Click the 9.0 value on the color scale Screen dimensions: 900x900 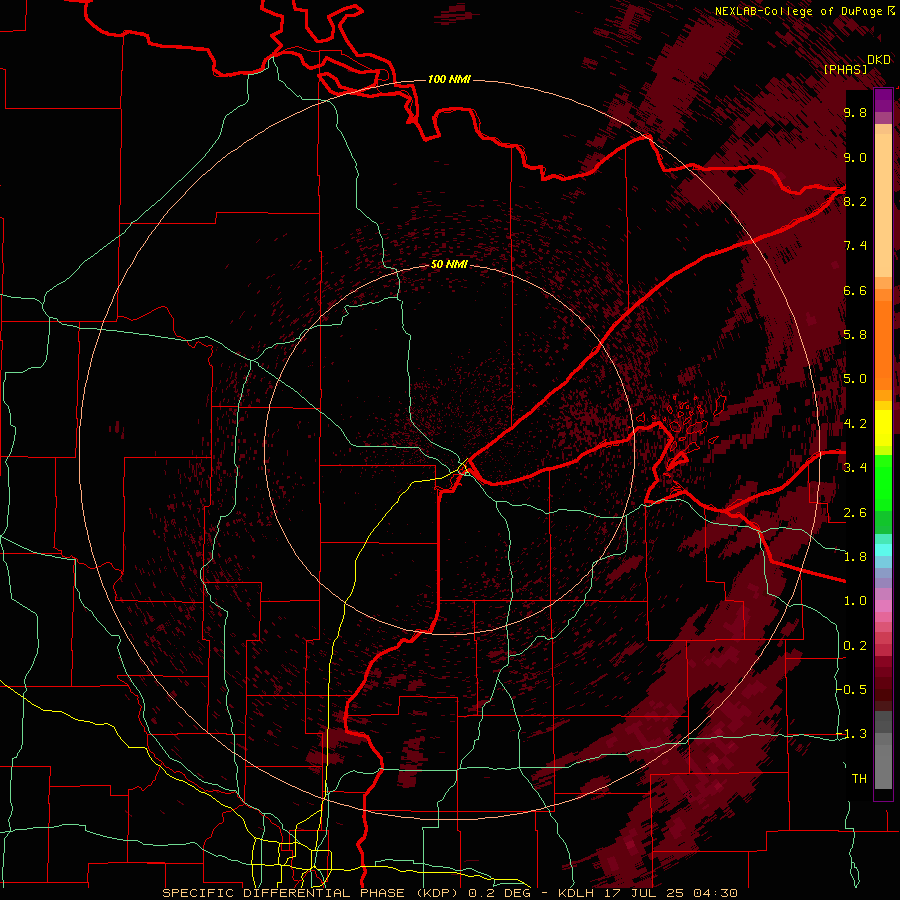[x=855, y=157]
